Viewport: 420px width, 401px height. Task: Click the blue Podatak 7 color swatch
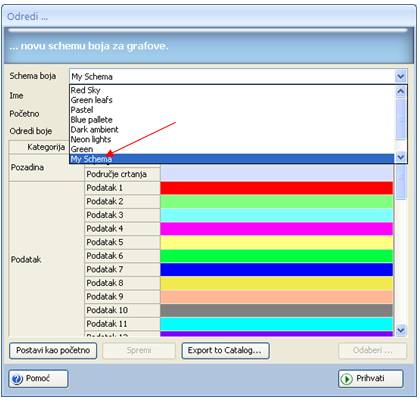pyautogui.click(x=277, y=270)
